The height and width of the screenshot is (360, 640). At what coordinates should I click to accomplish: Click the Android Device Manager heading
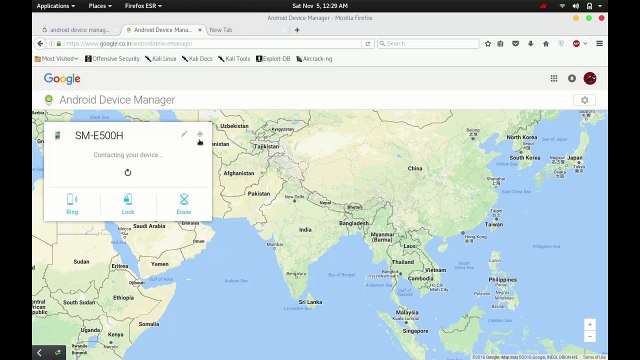pyautogui.click(x=117, y=100)
